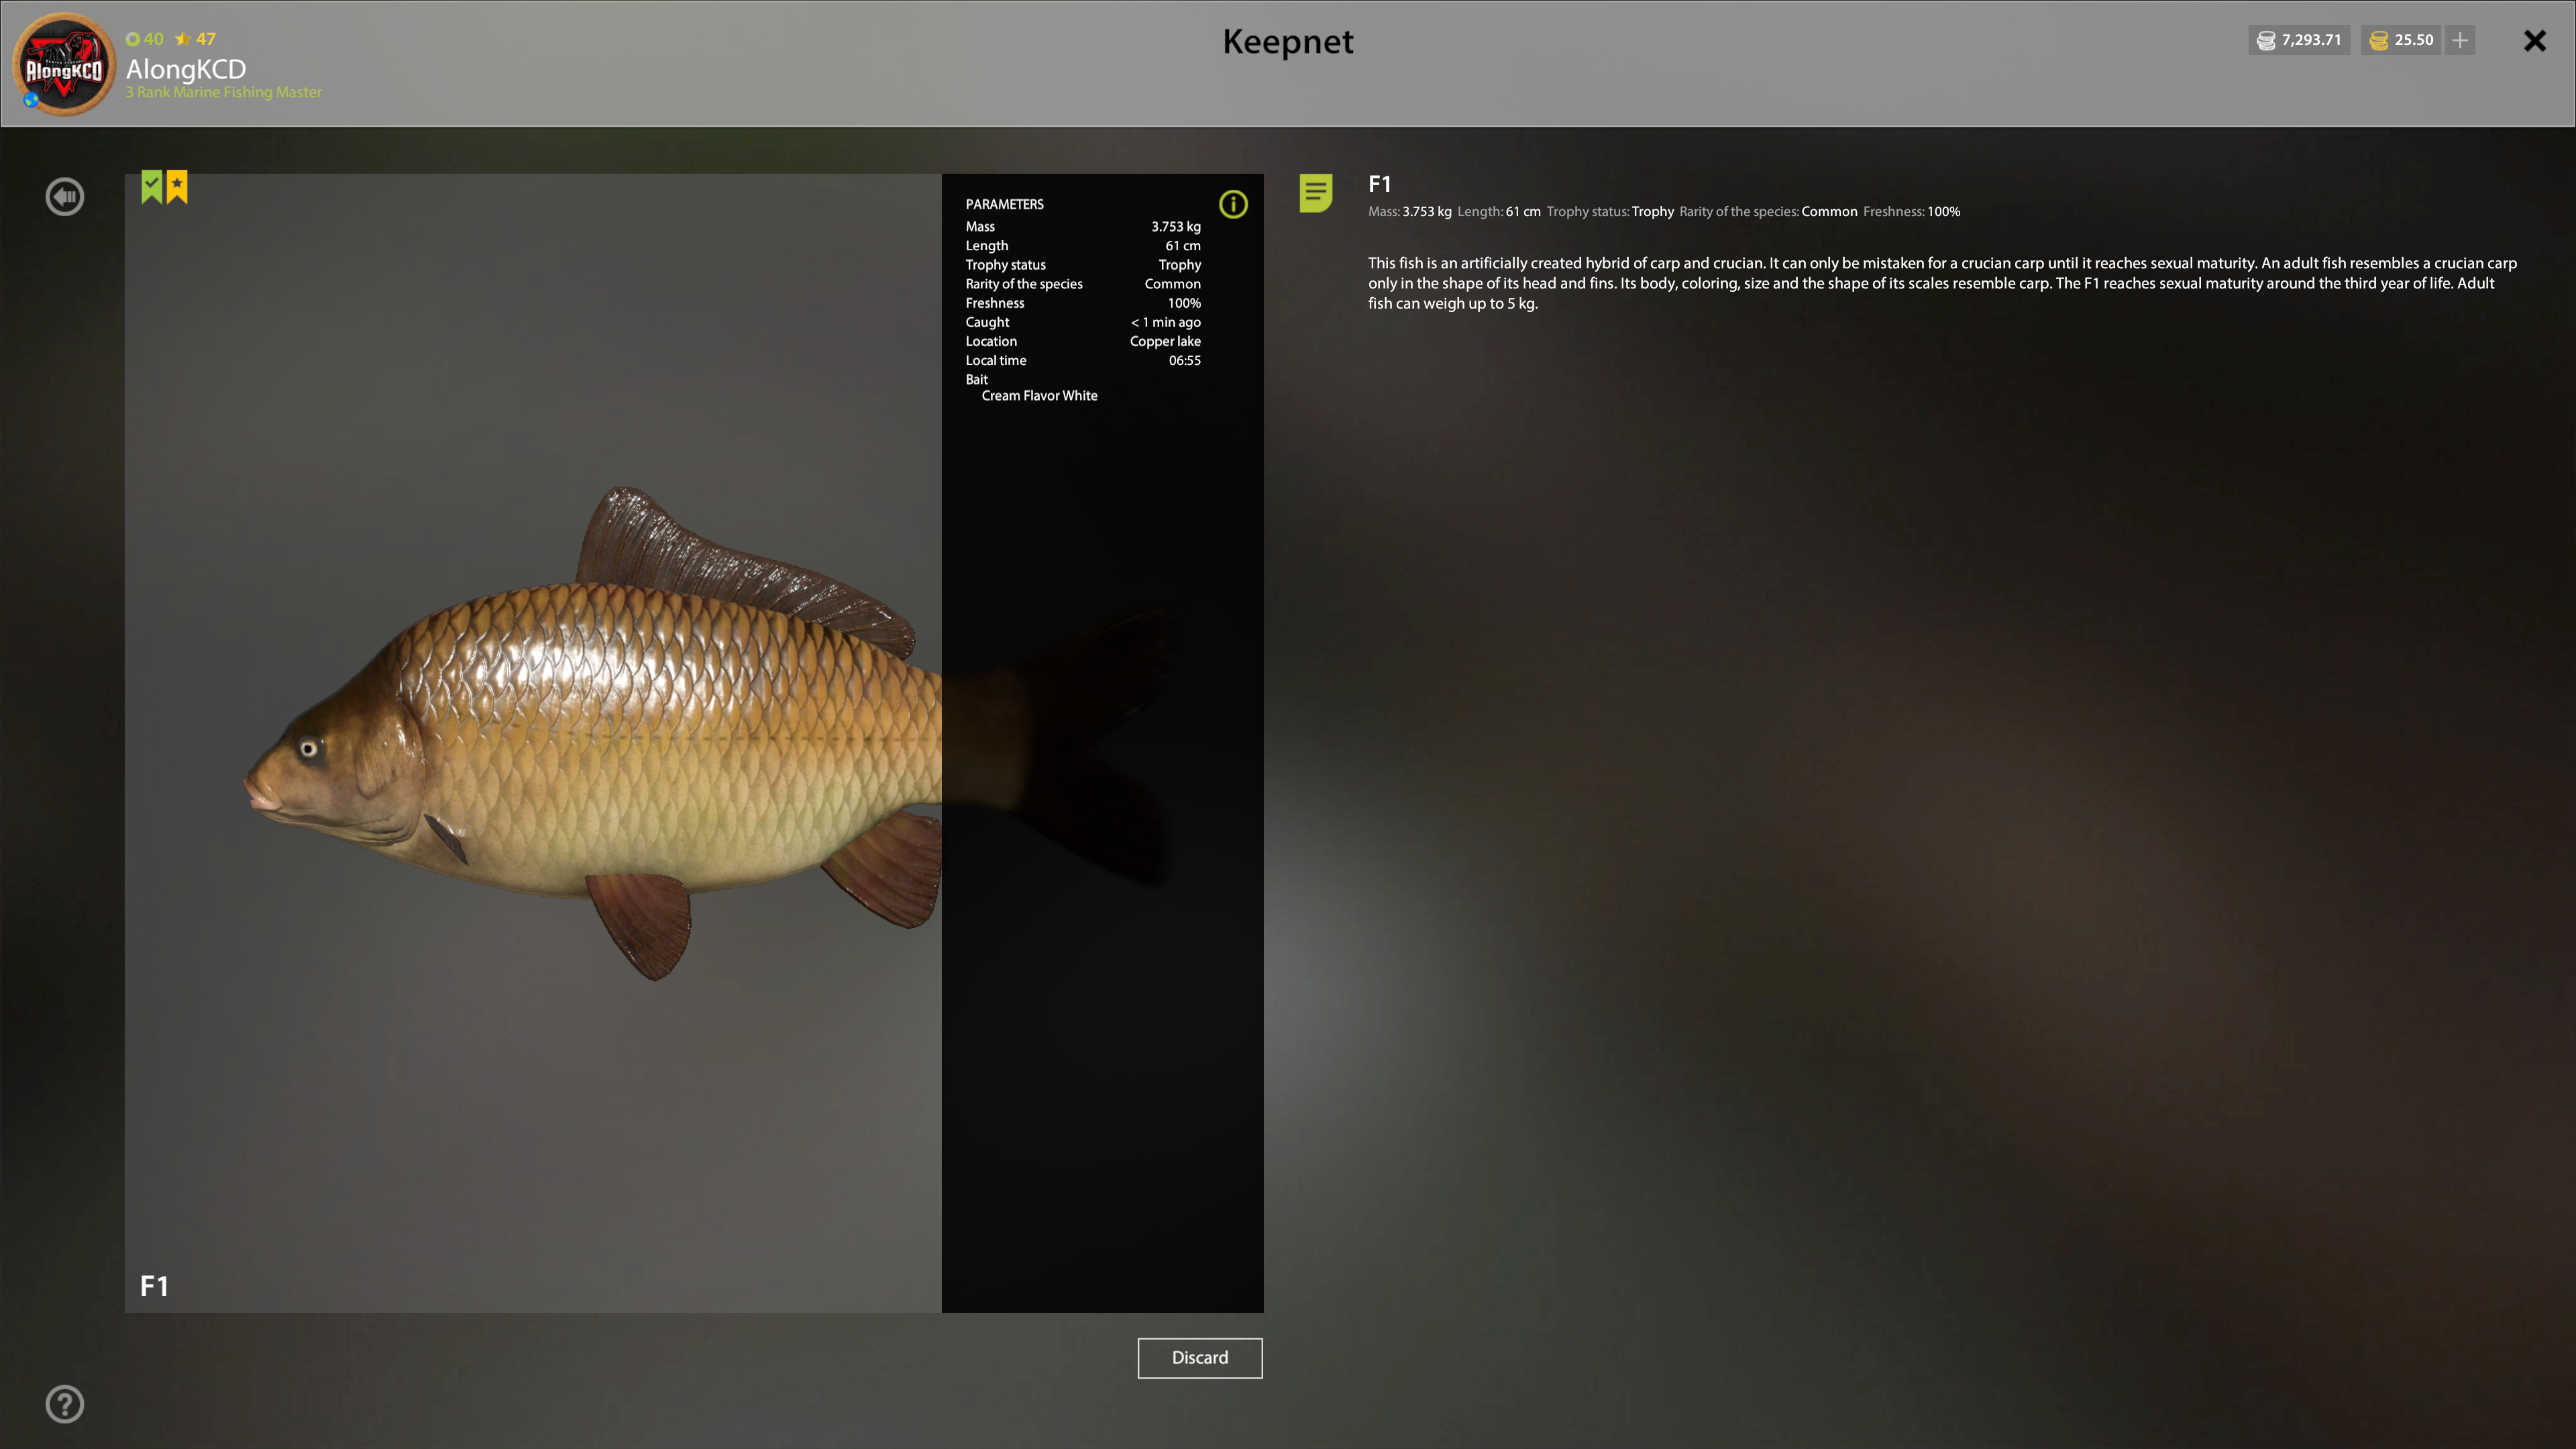Image resolution: width=2576 pixels, height=1449 pixels.
Task: Click the 3 Rank Marine Fishing Master title
Action: (x=224, y=92)
